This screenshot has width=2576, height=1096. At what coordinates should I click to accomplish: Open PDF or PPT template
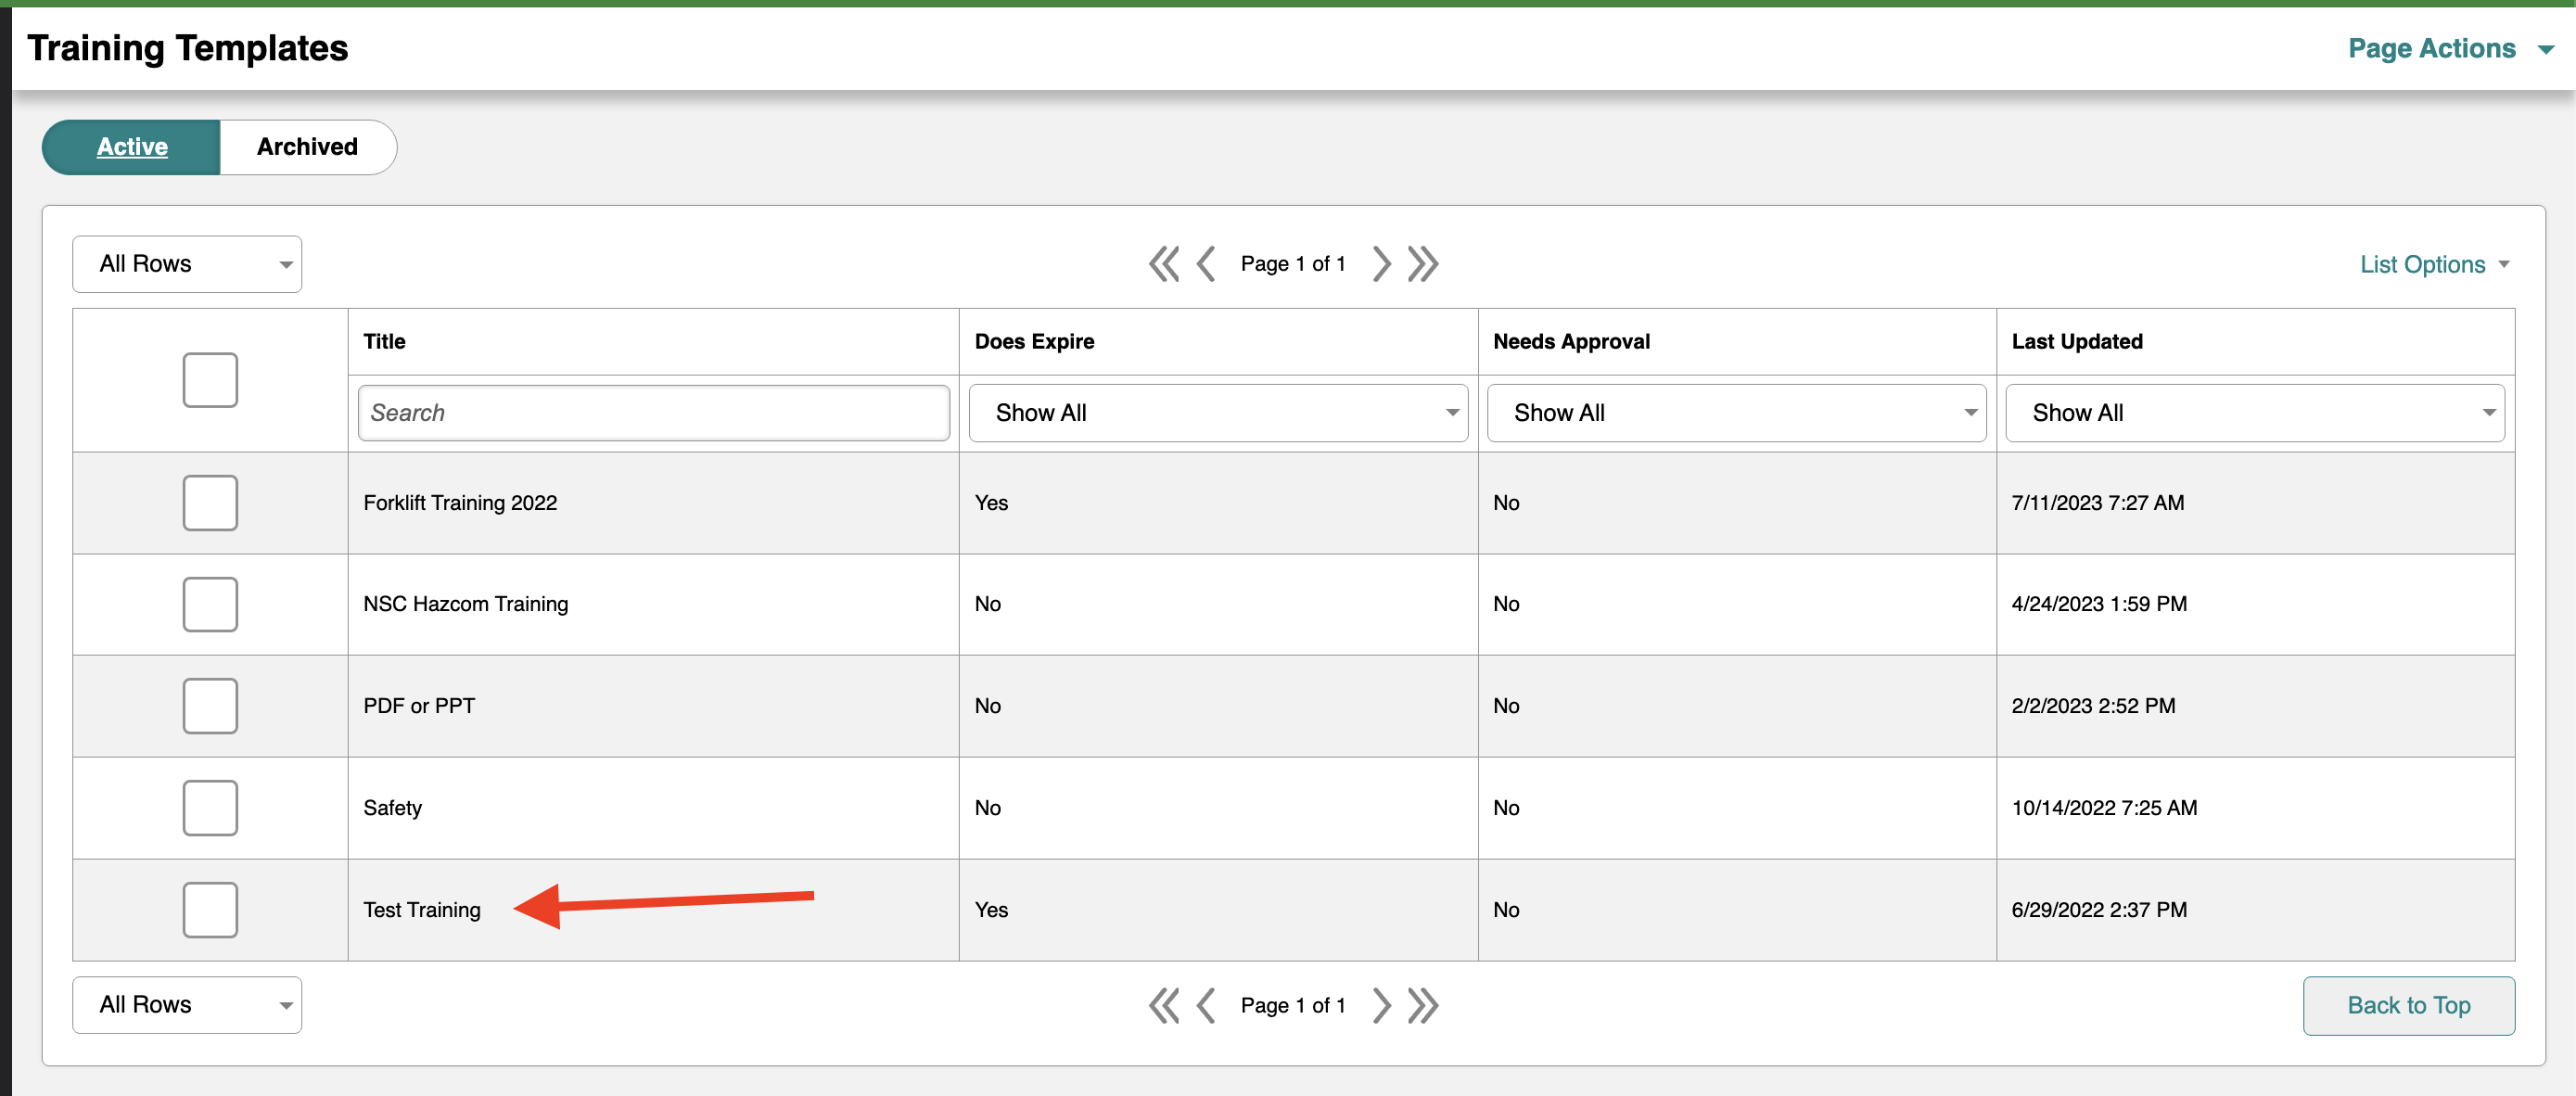[419, 706]
